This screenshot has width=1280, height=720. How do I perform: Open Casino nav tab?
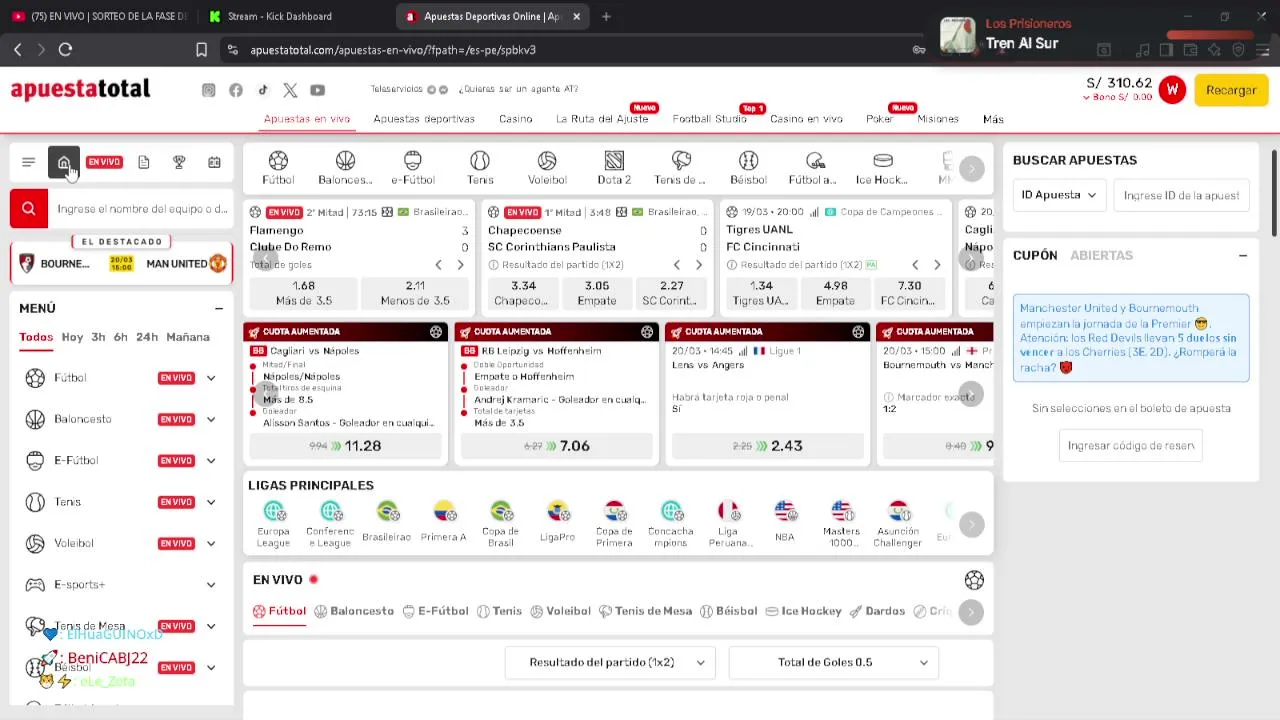coord(516,119)
